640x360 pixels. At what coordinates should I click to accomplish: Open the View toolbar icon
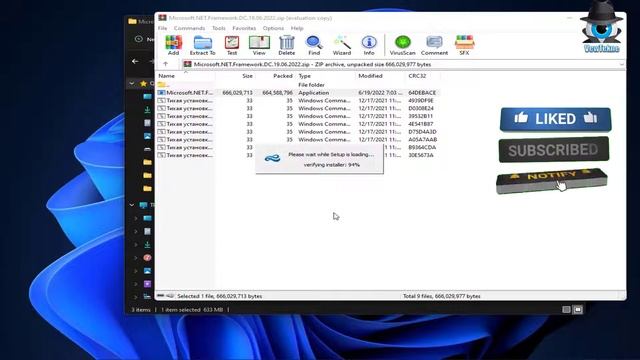tap(259, 45)
